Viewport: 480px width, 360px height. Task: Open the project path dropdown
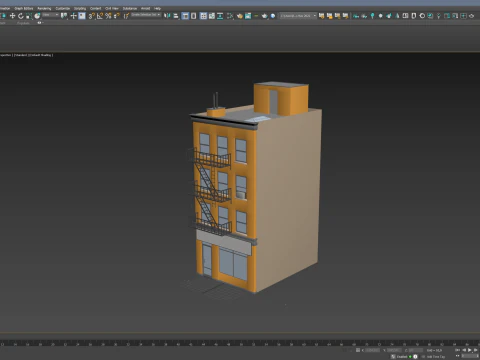298,16
